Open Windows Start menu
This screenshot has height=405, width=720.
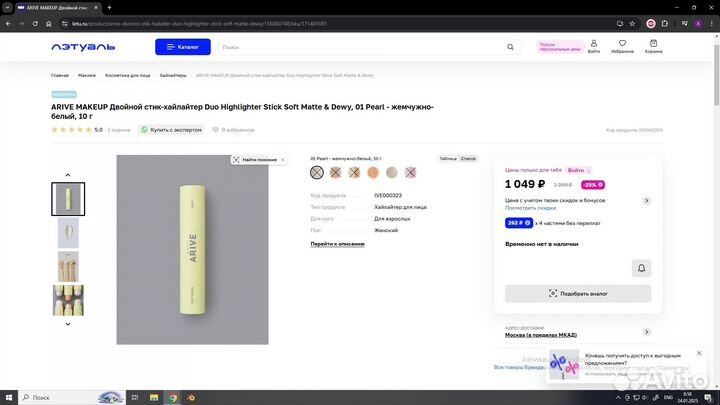(9, 397)
